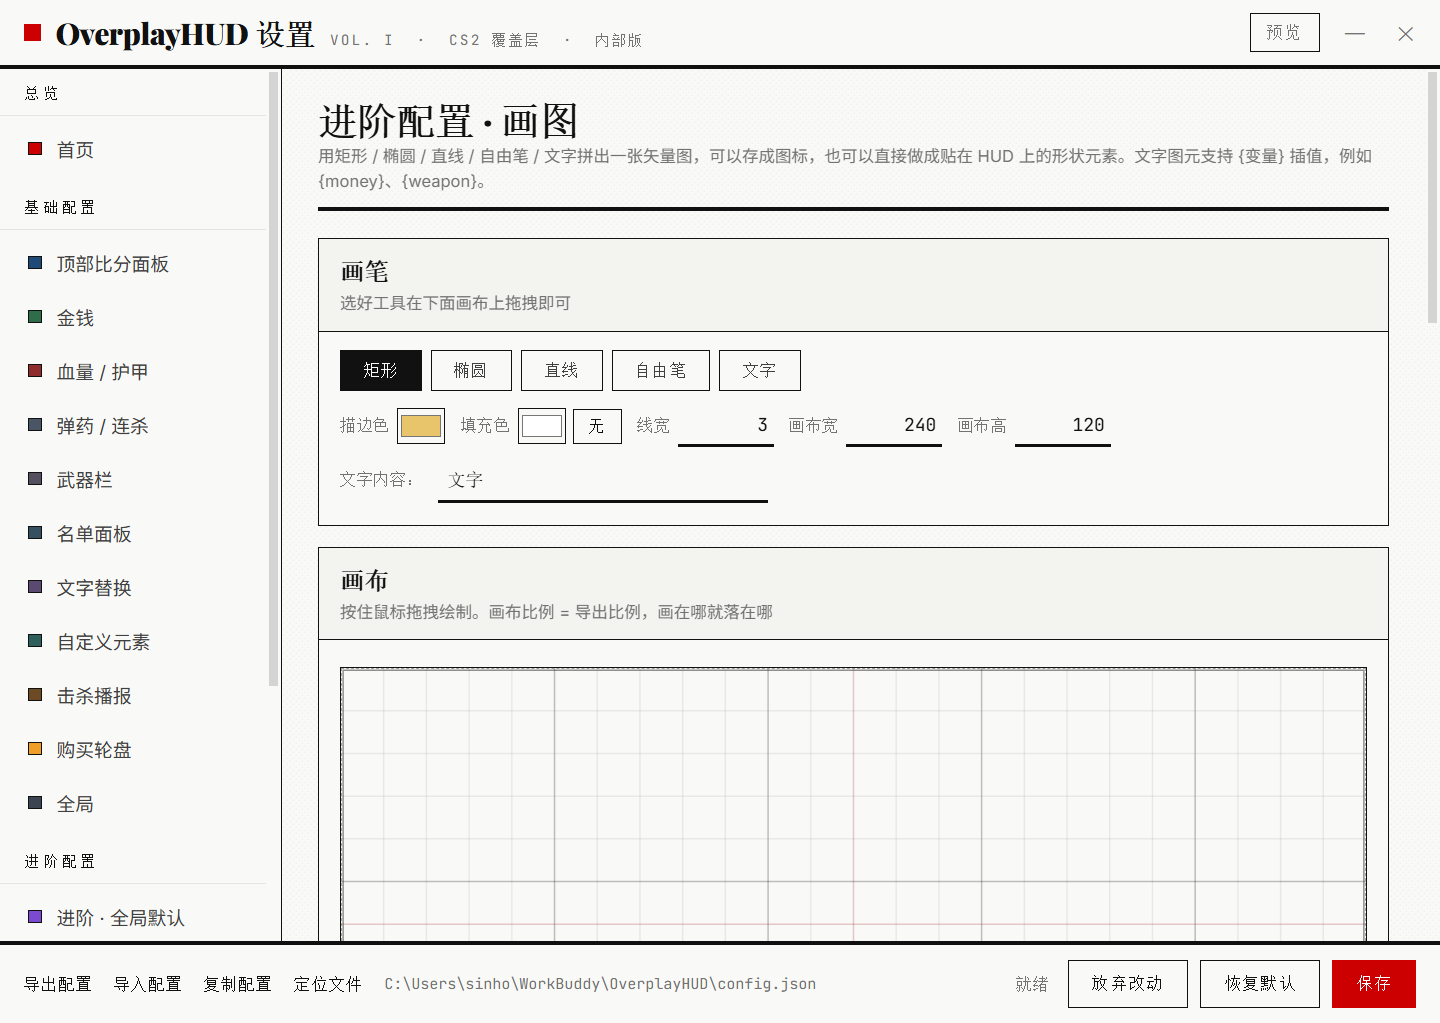The image size is (1440, 1023).
Task: Click the brown square icon beside 击杀播报
Action: (35, 695)
